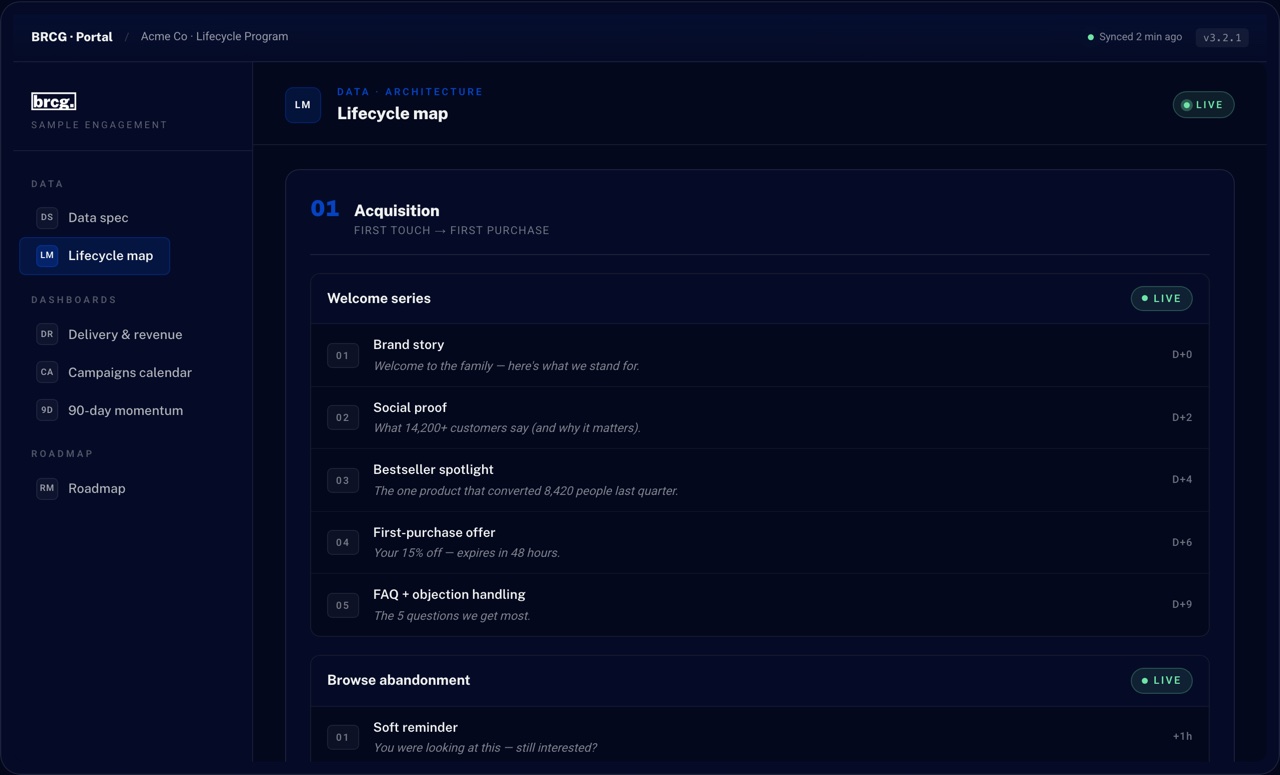The height and width of the screenshot is (775, 1280).
Task: Click +1h timing for Soft reminder
Action: coord(1182,736)
